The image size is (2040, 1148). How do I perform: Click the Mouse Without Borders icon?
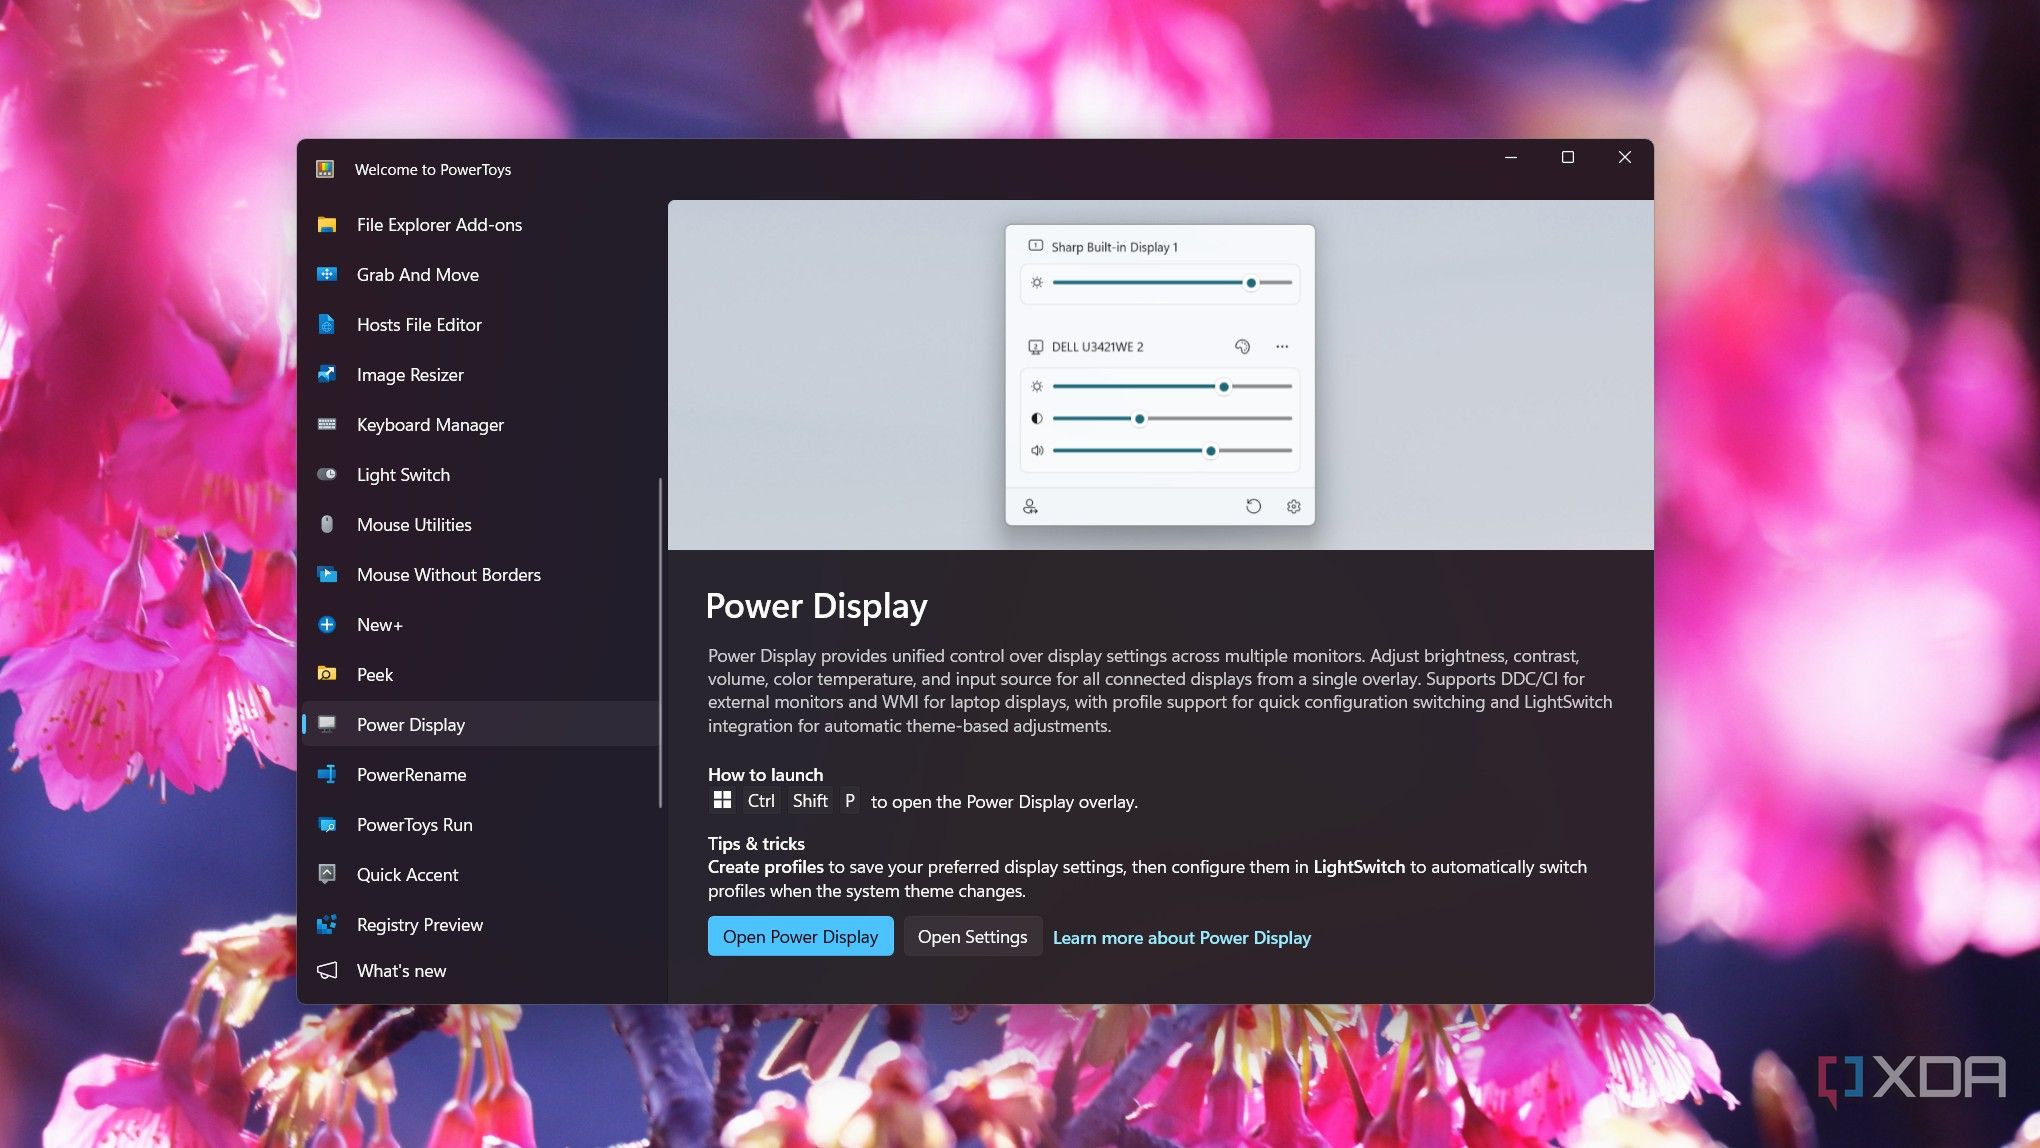327,575
